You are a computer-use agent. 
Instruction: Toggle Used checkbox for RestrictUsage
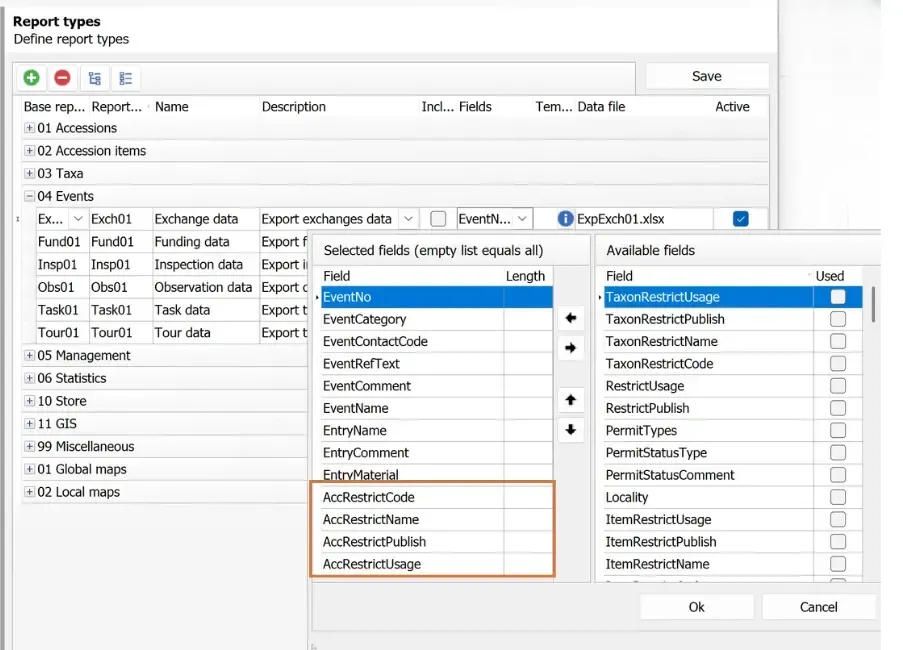click(x=838, y=386)
